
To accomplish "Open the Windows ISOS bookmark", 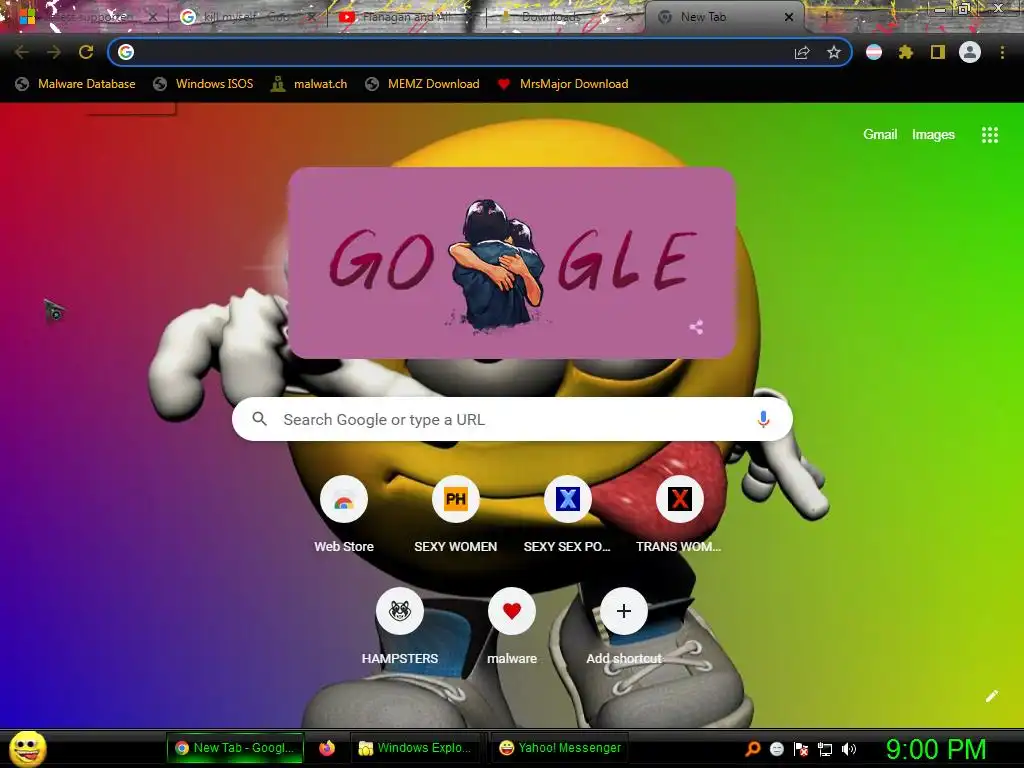I will click(204, 84).
